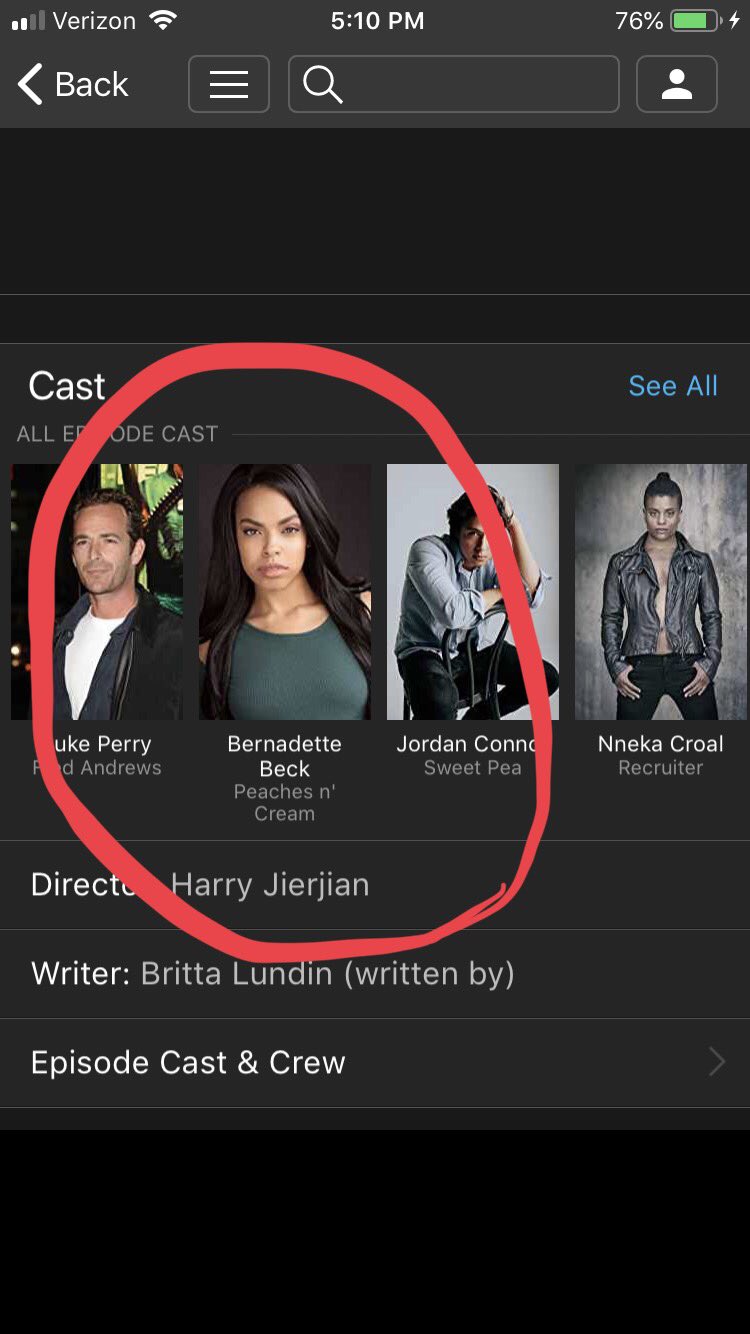Image resolution: width=750 pixels, height=1334 pixels.
Task: Tap the battery icon in status bar
Action: (696, 20)
